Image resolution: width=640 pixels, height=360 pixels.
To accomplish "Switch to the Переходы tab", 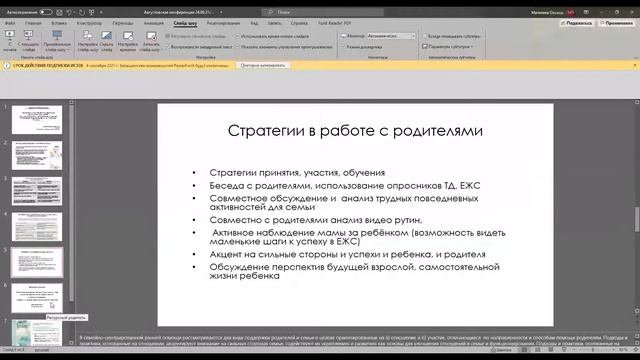I will 123,23.
